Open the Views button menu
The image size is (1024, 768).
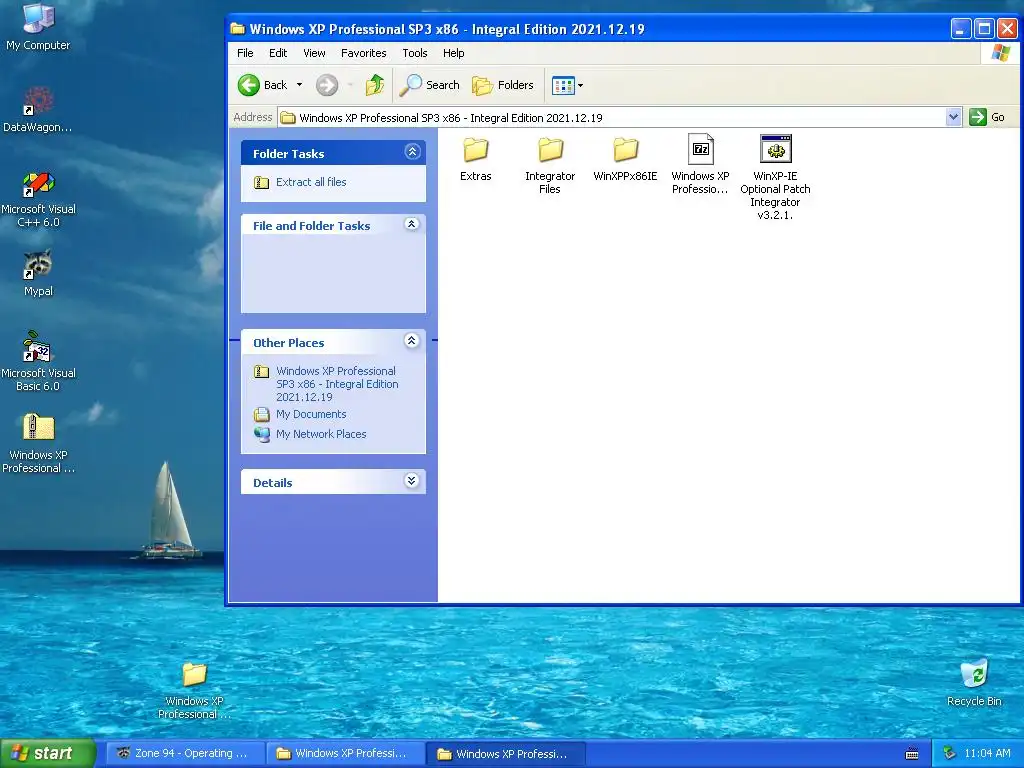(567, 85)
